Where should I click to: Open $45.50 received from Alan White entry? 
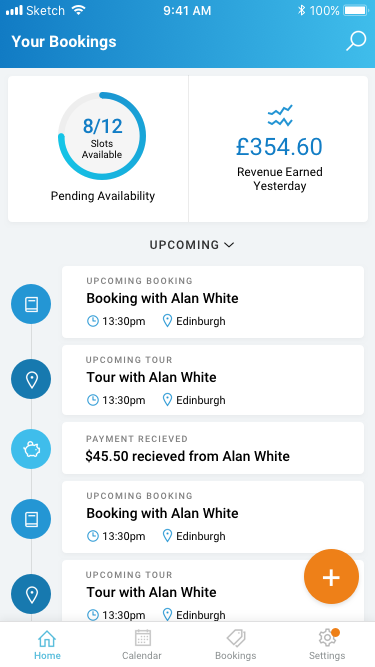[213, 448]
